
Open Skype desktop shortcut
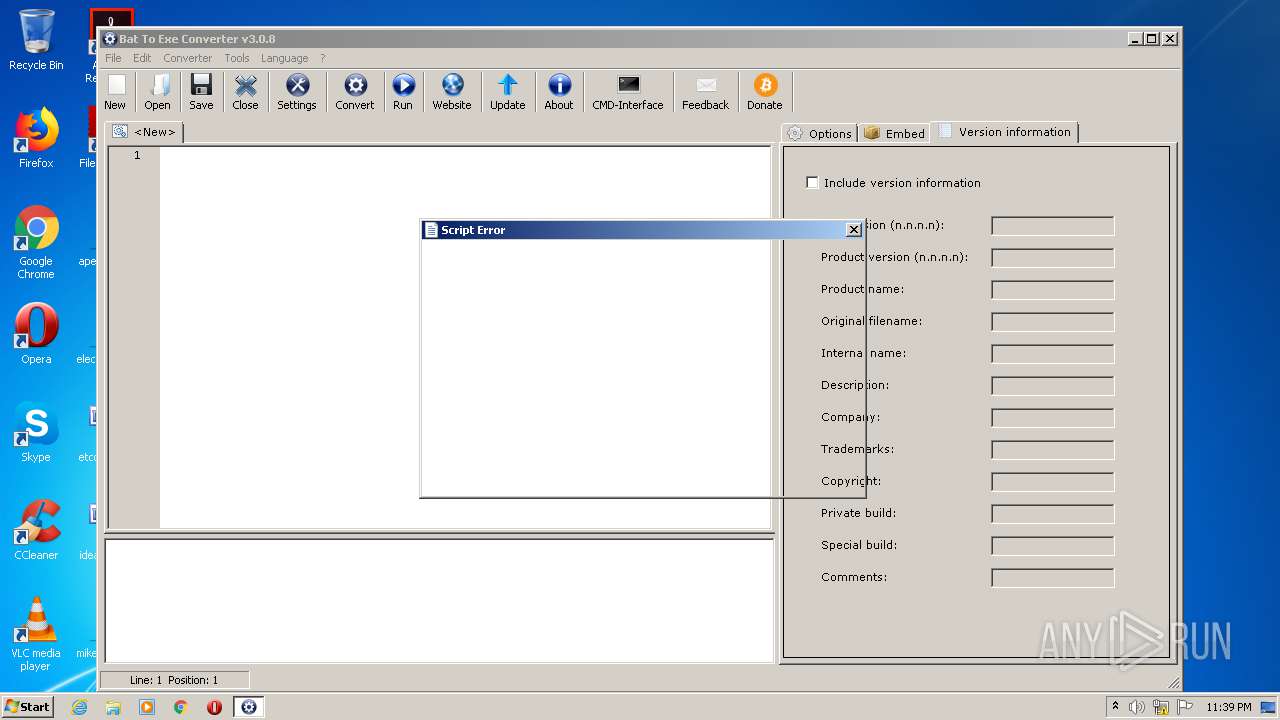click(36, 431)
